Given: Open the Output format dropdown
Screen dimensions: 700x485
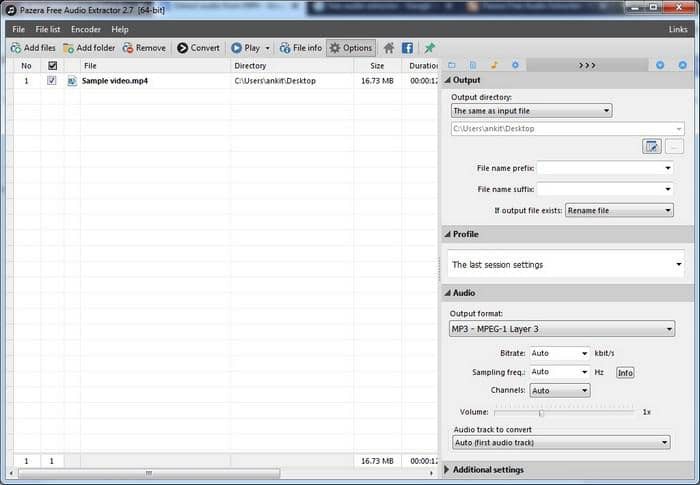Looking at the screenshot, I should 561,329.
